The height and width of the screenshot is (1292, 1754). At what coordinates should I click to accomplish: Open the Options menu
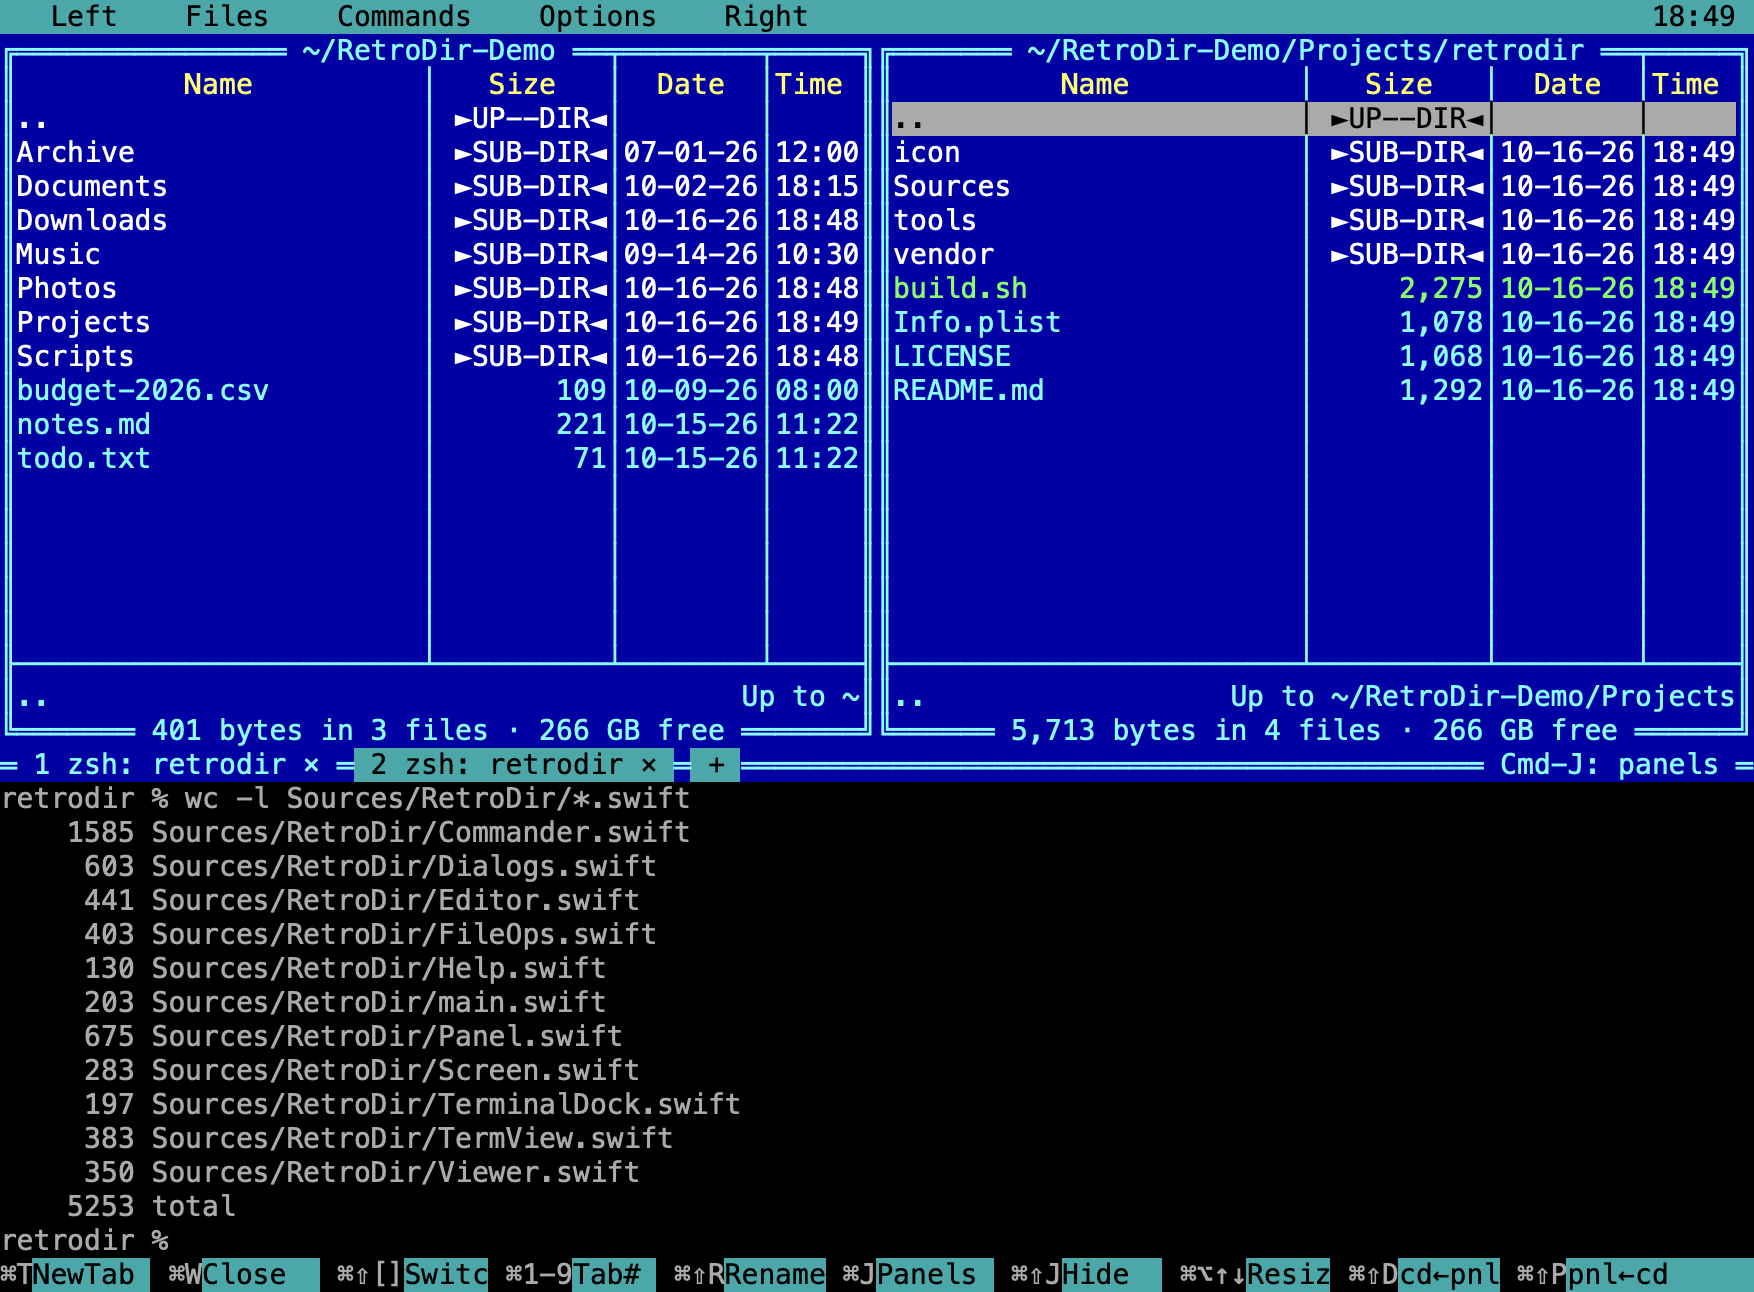(597, 16)
